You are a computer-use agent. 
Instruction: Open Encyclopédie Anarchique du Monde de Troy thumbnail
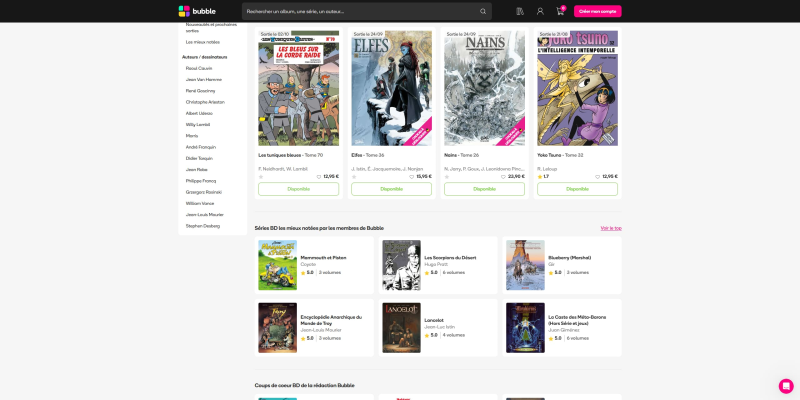pyautogui.click(x=278, y=328)
